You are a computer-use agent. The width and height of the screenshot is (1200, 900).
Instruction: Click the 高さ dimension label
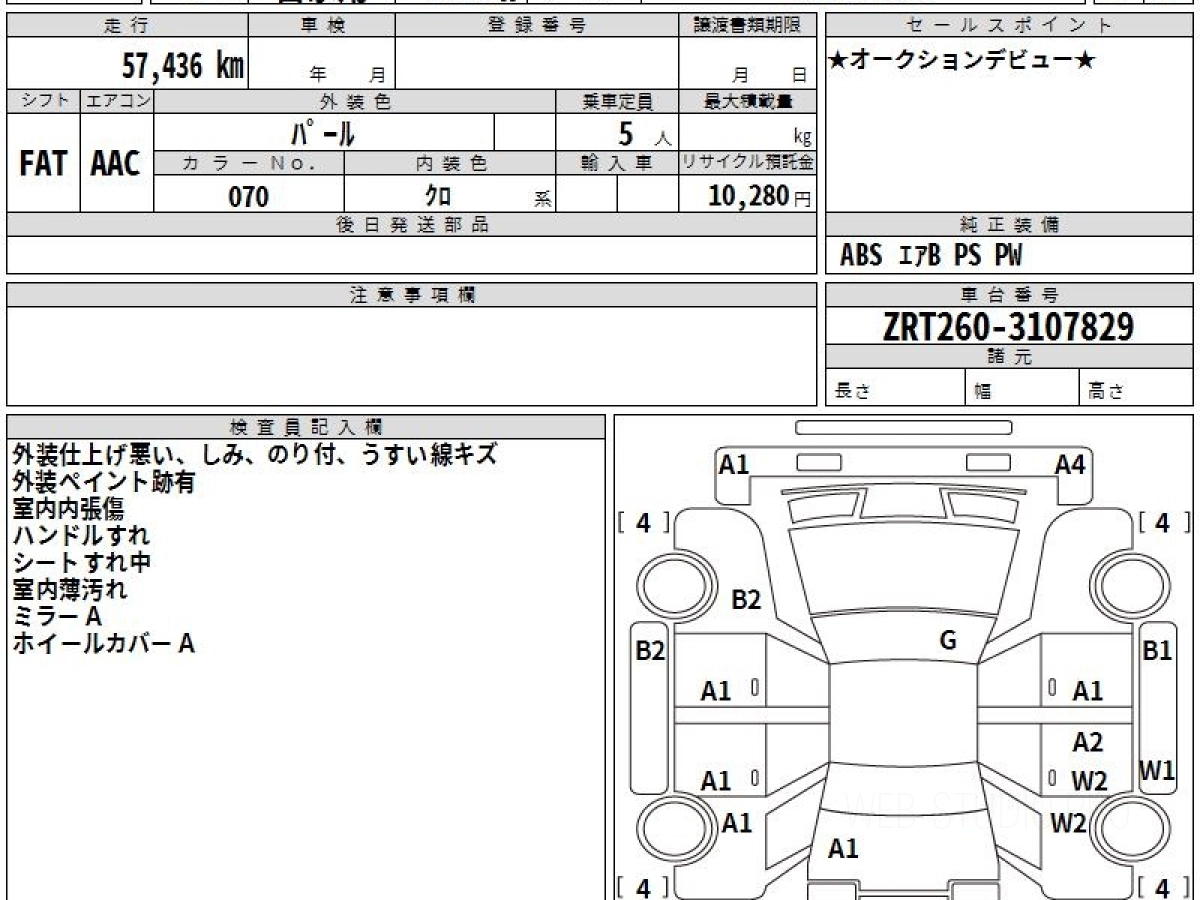pyautogui.click(x=1106, y=392)
